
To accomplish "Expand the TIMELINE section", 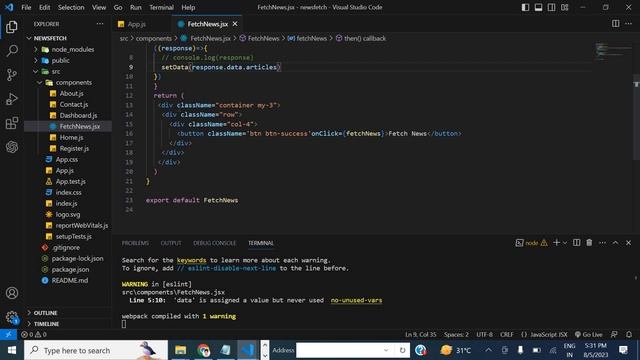I will [68, 324].
